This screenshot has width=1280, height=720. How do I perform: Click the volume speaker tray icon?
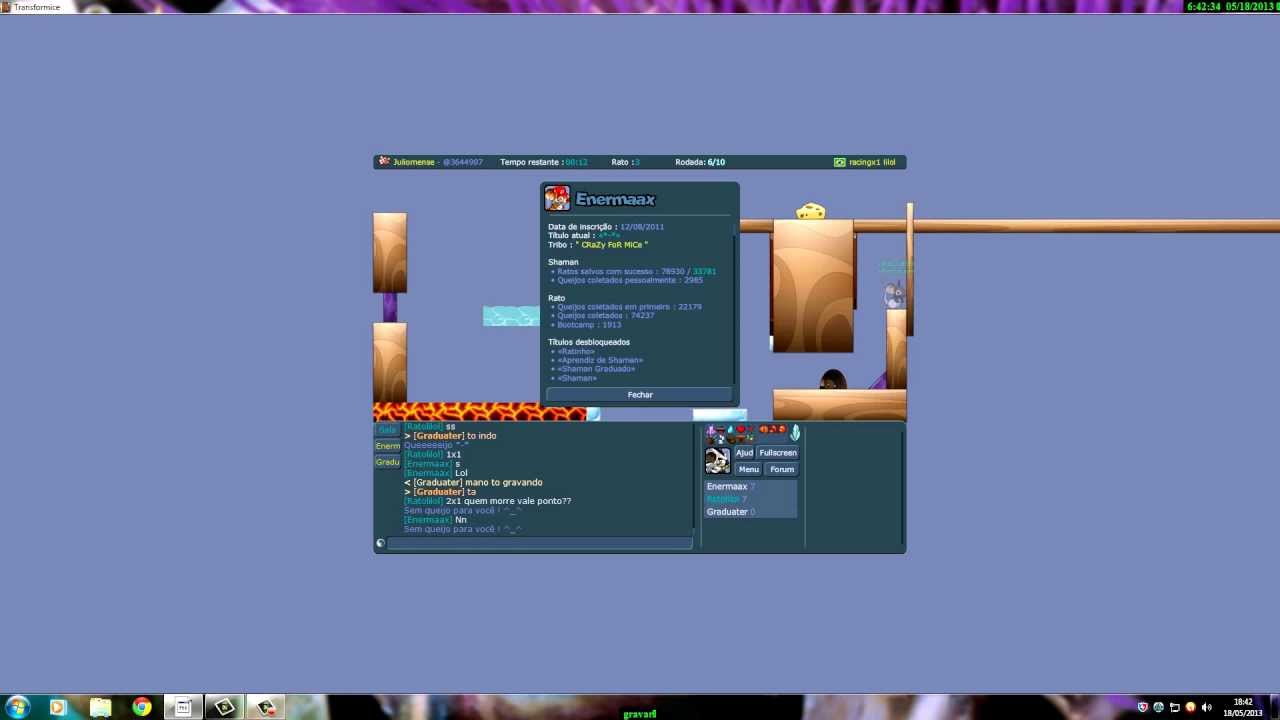pyautogui.click(x=1207, y=707)
